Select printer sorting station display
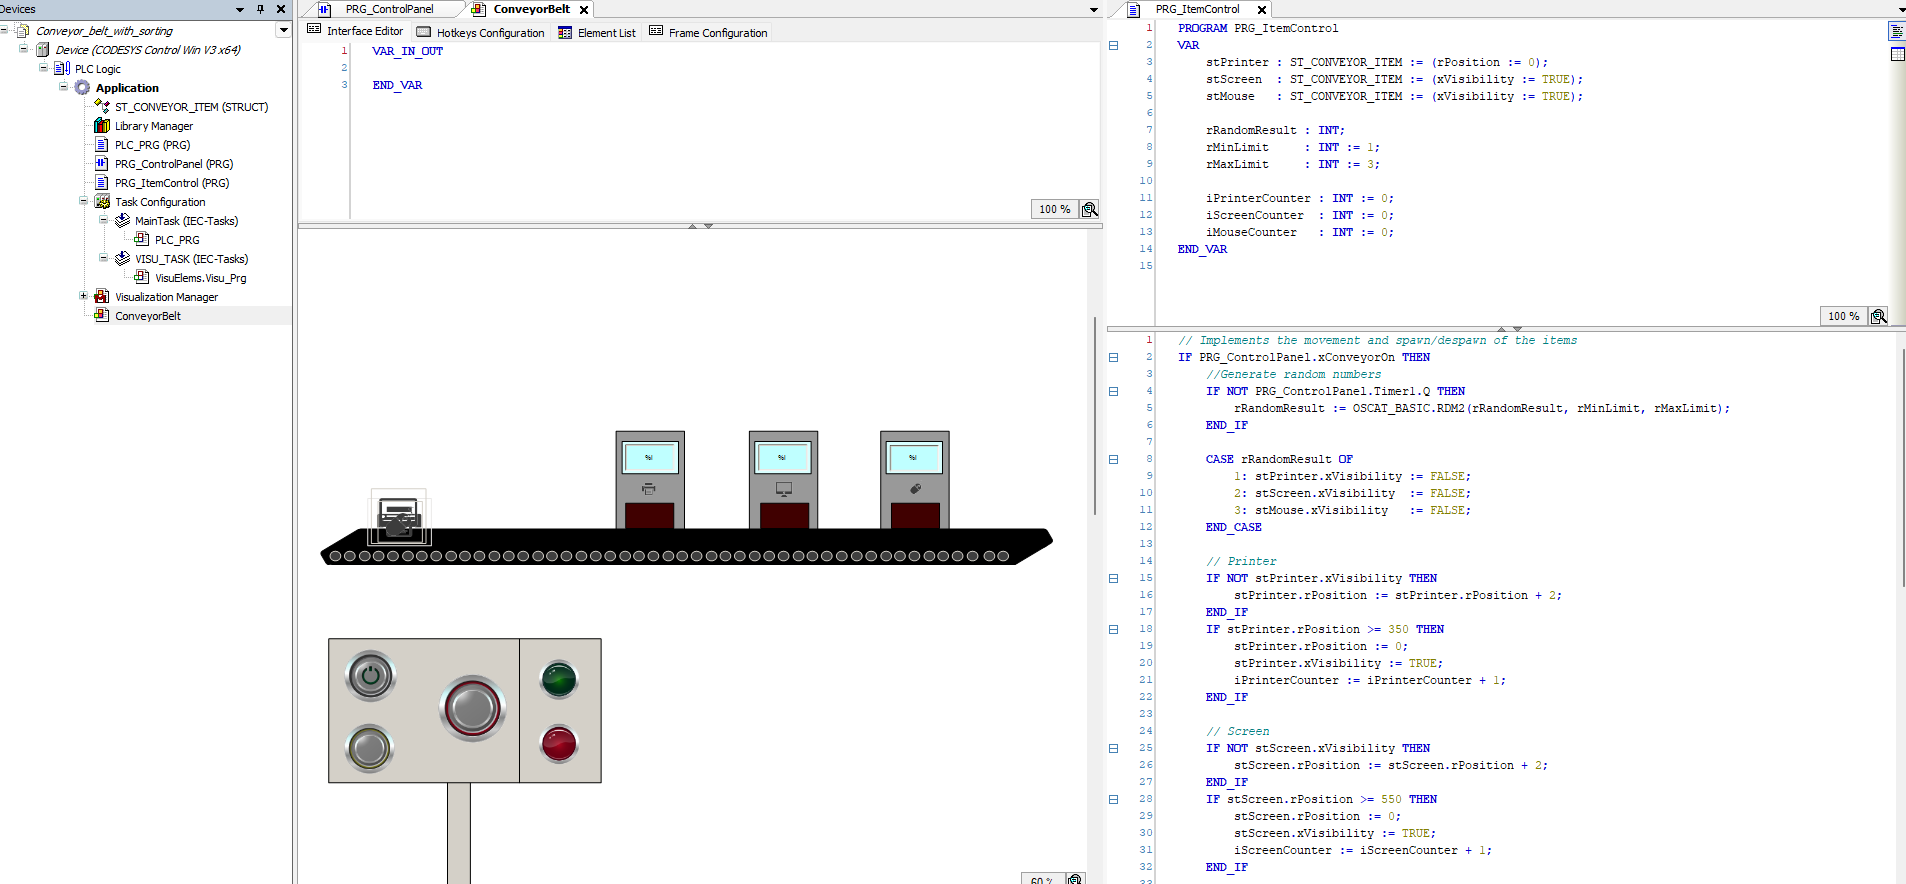 tap(650, 458)
